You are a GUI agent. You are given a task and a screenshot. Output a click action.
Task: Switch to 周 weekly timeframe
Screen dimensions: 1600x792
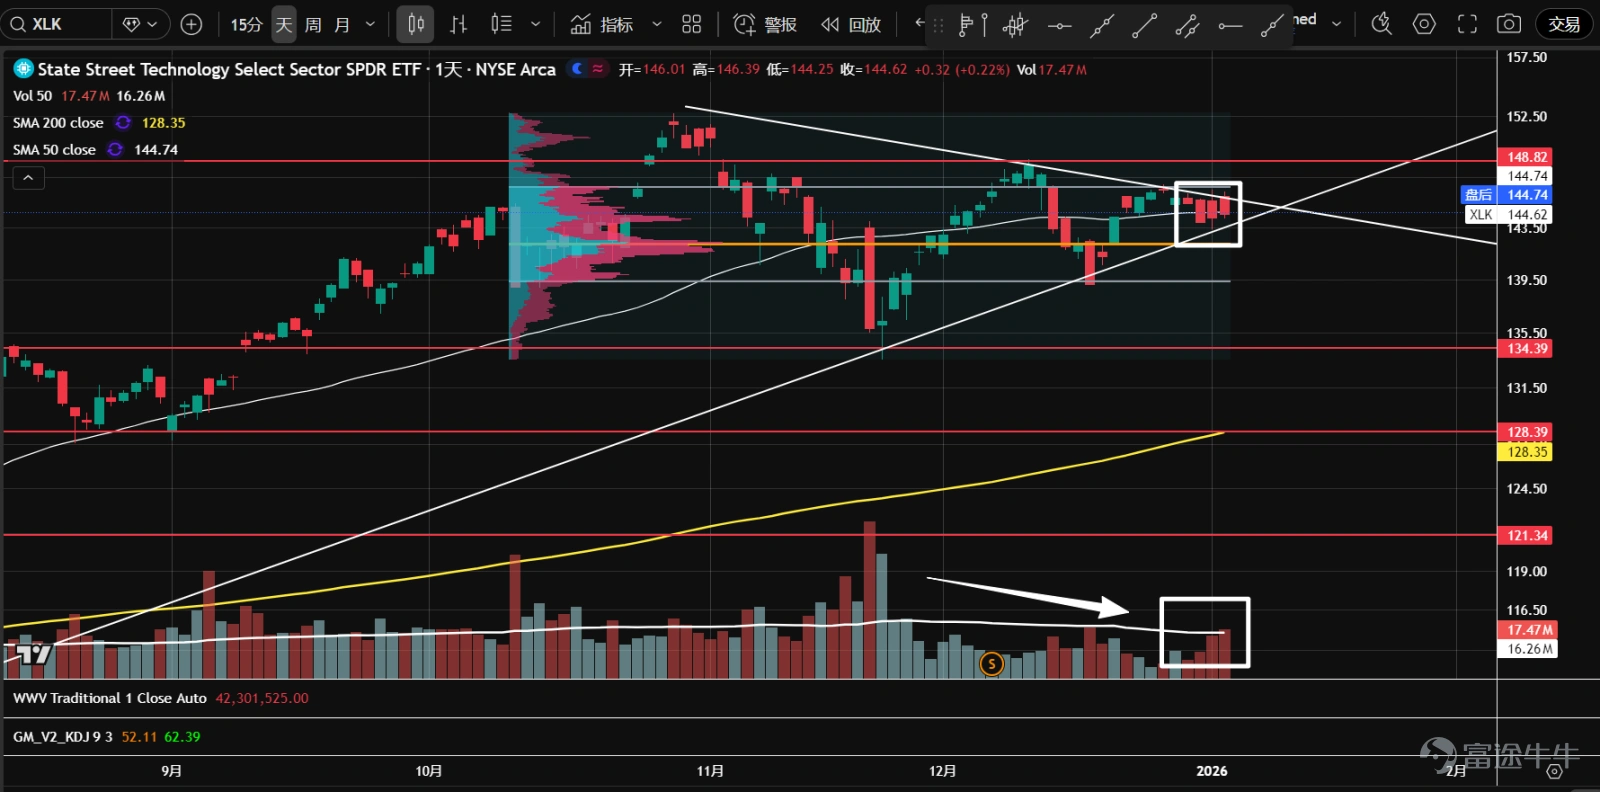(x=313, y=24)
